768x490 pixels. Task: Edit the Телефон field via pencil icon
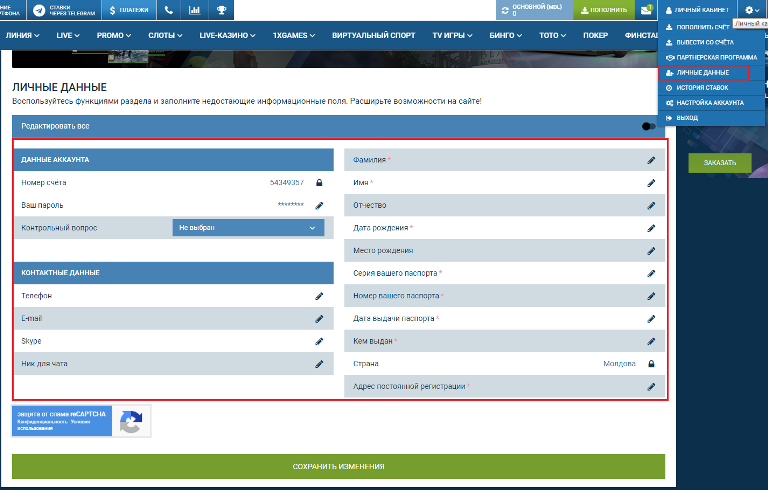coord(320,296)
